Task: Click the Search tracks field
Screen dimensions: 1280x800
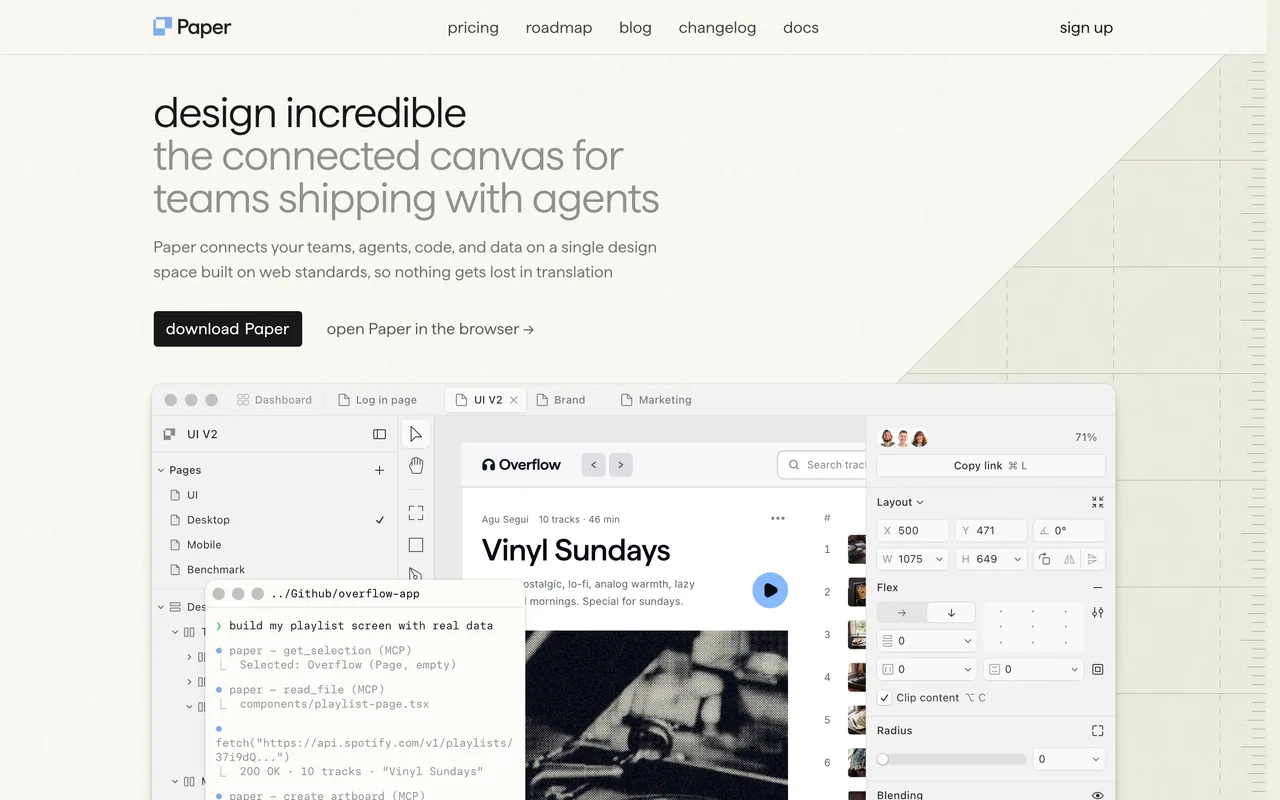Action: click(x=822, y=465)
